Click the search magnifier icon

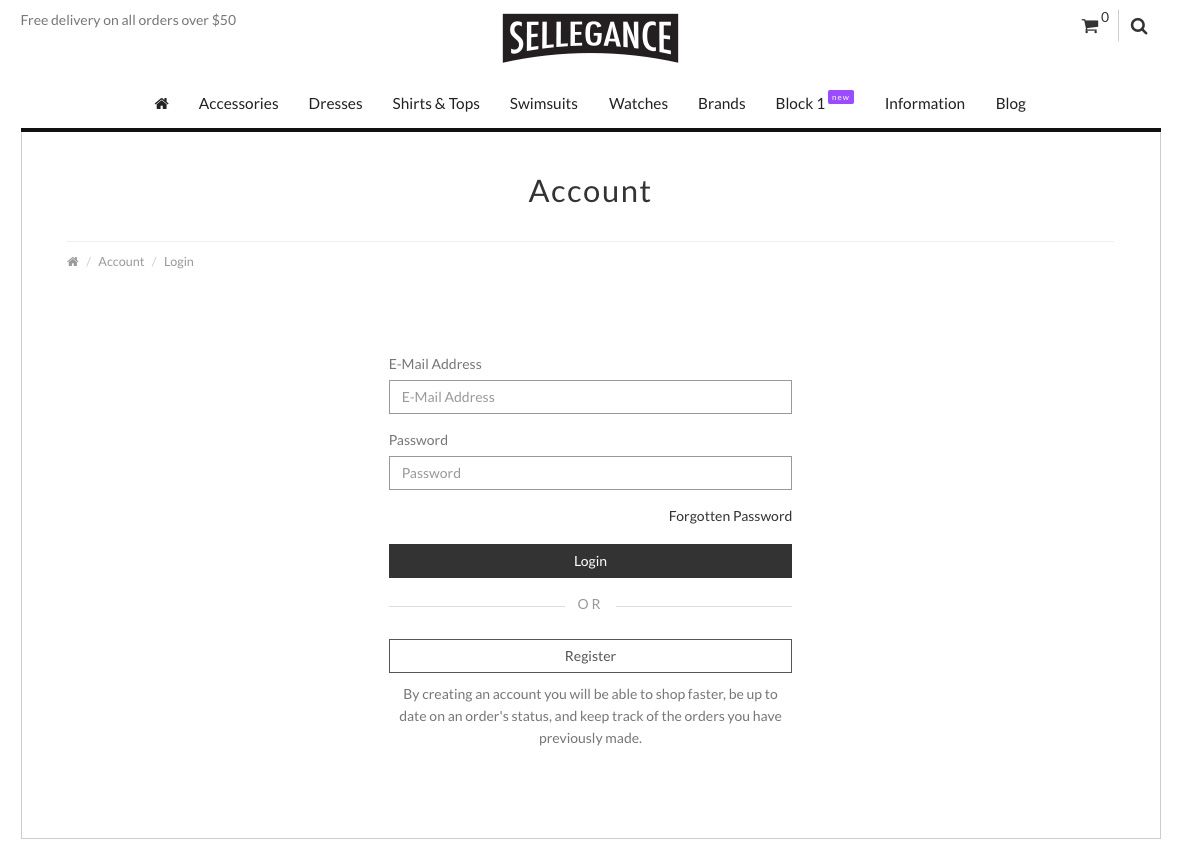coord(1139,26)
